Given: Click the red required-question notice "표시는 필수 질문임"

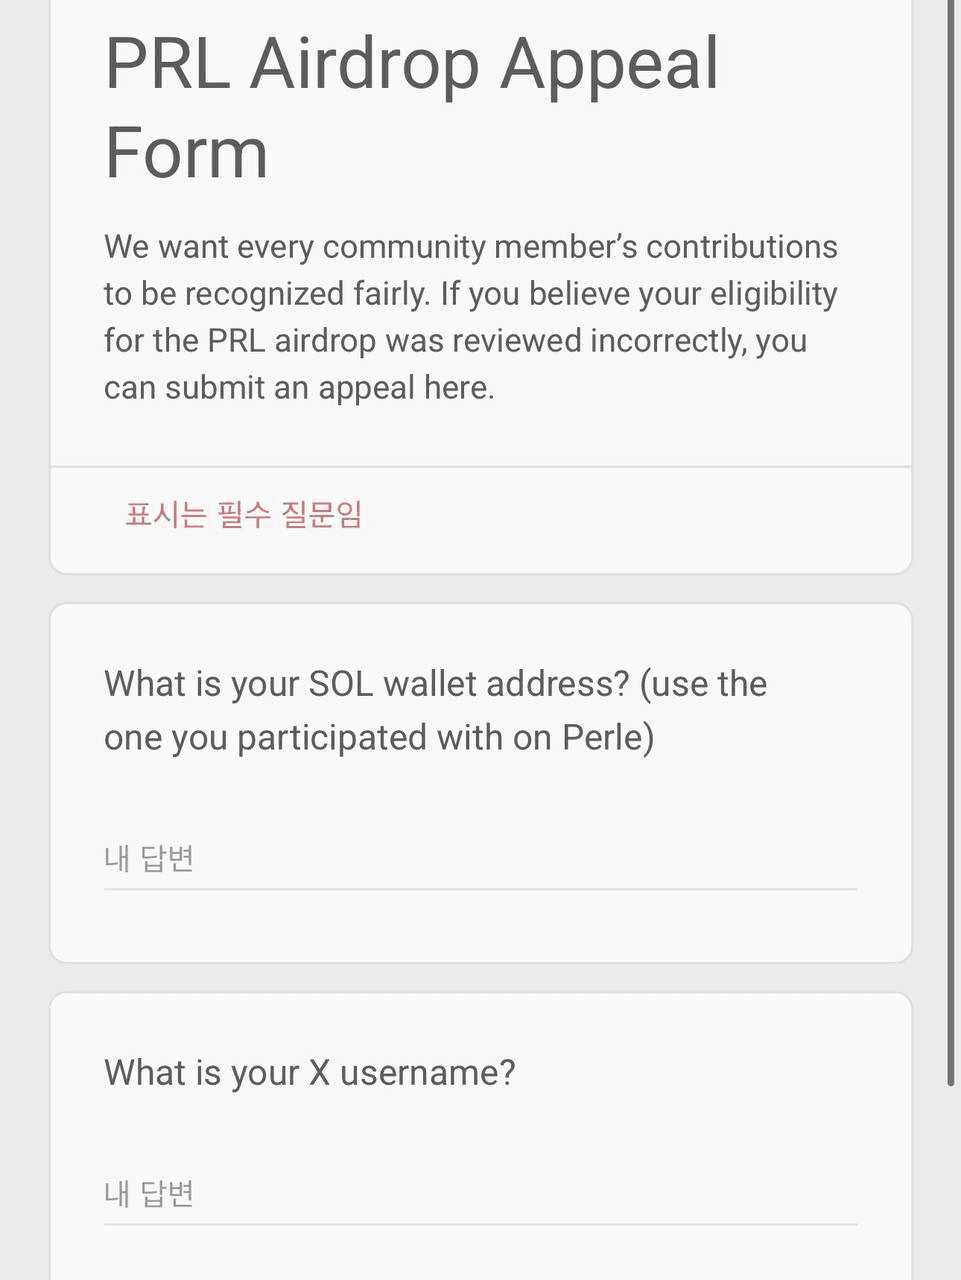Looking at the screenshot, I should 243,515.
